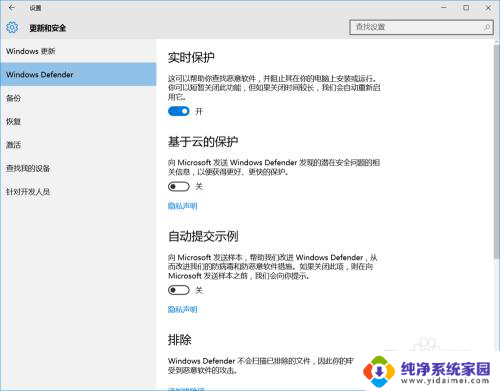Click the search magnifier icon
The image size is (500, 391).
(486, 27)
